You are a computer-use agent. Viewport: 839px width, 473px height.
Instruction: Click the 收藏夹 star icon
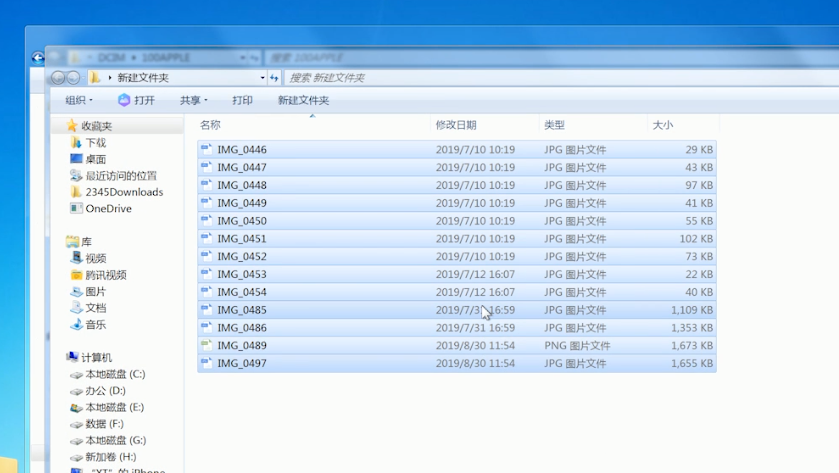click(x=72, y=125)
